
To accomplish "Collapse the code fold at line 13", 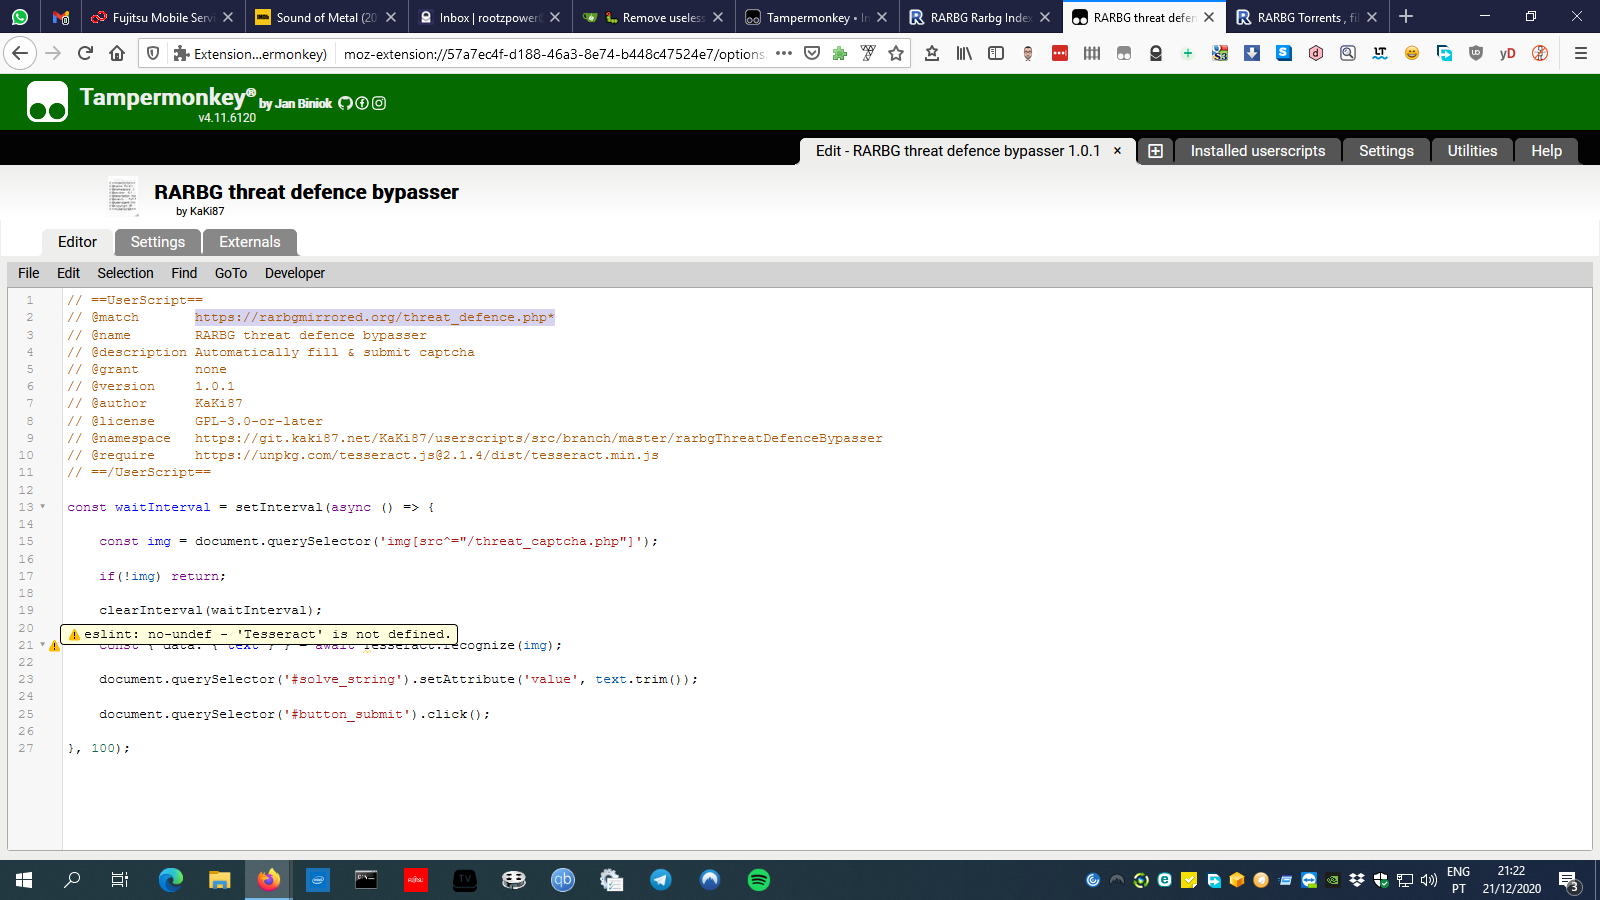I will [42, 507].
